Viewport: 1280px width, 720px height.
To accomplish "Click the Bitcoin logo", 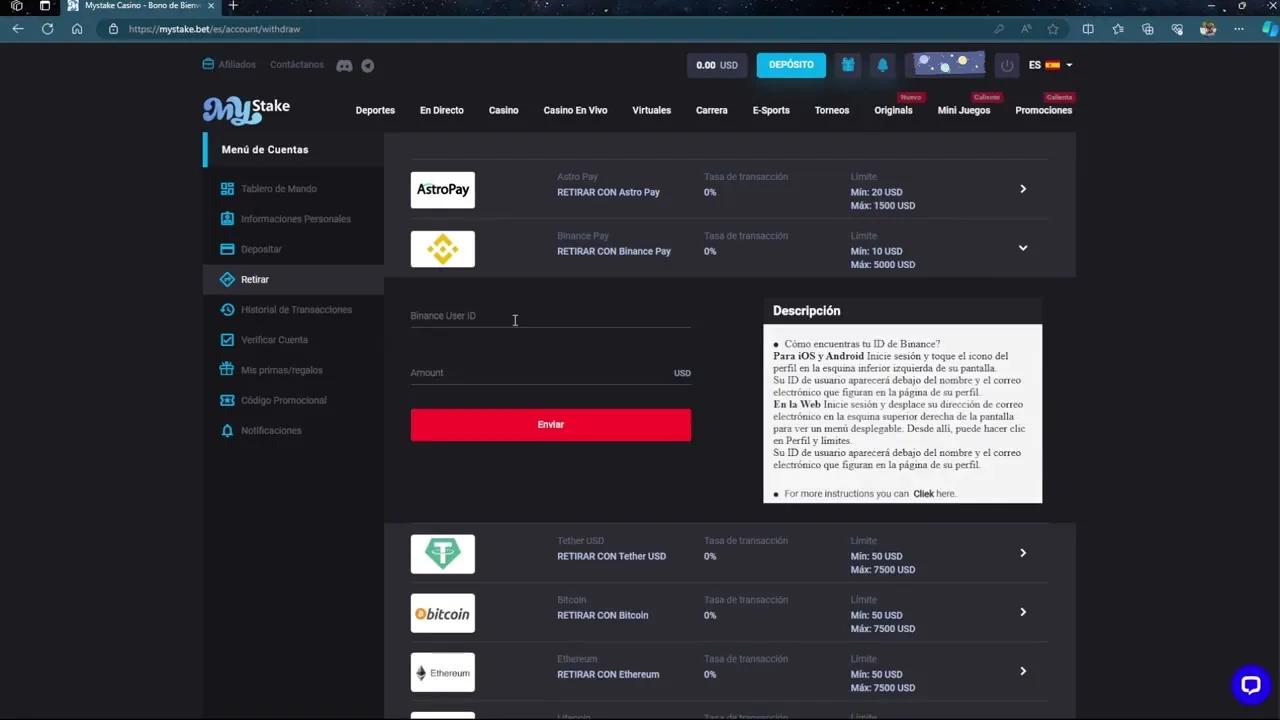I will 443,613.
